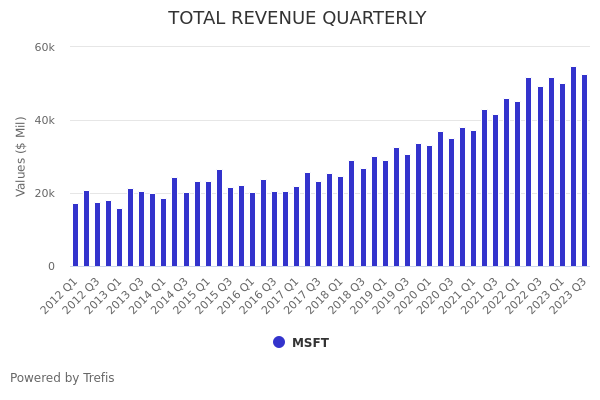The width and height of the screenshot is (600, 400).
Task: Click the Total Revenue Quarterly chart title
Action: pos(297,18)
